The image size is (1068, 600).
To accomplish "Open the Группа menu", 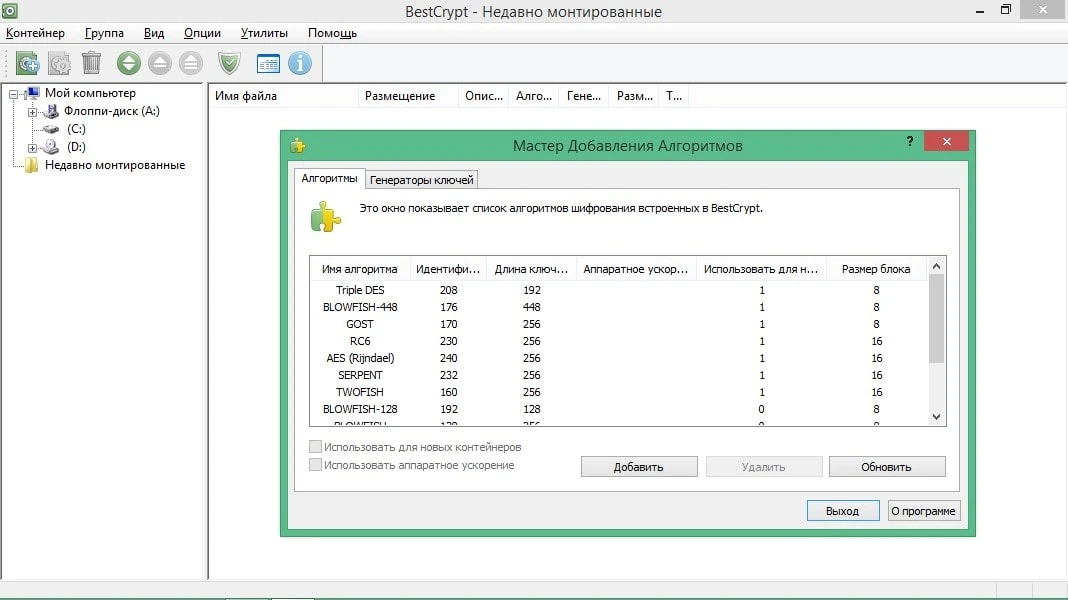I will (x=104, y=33).
